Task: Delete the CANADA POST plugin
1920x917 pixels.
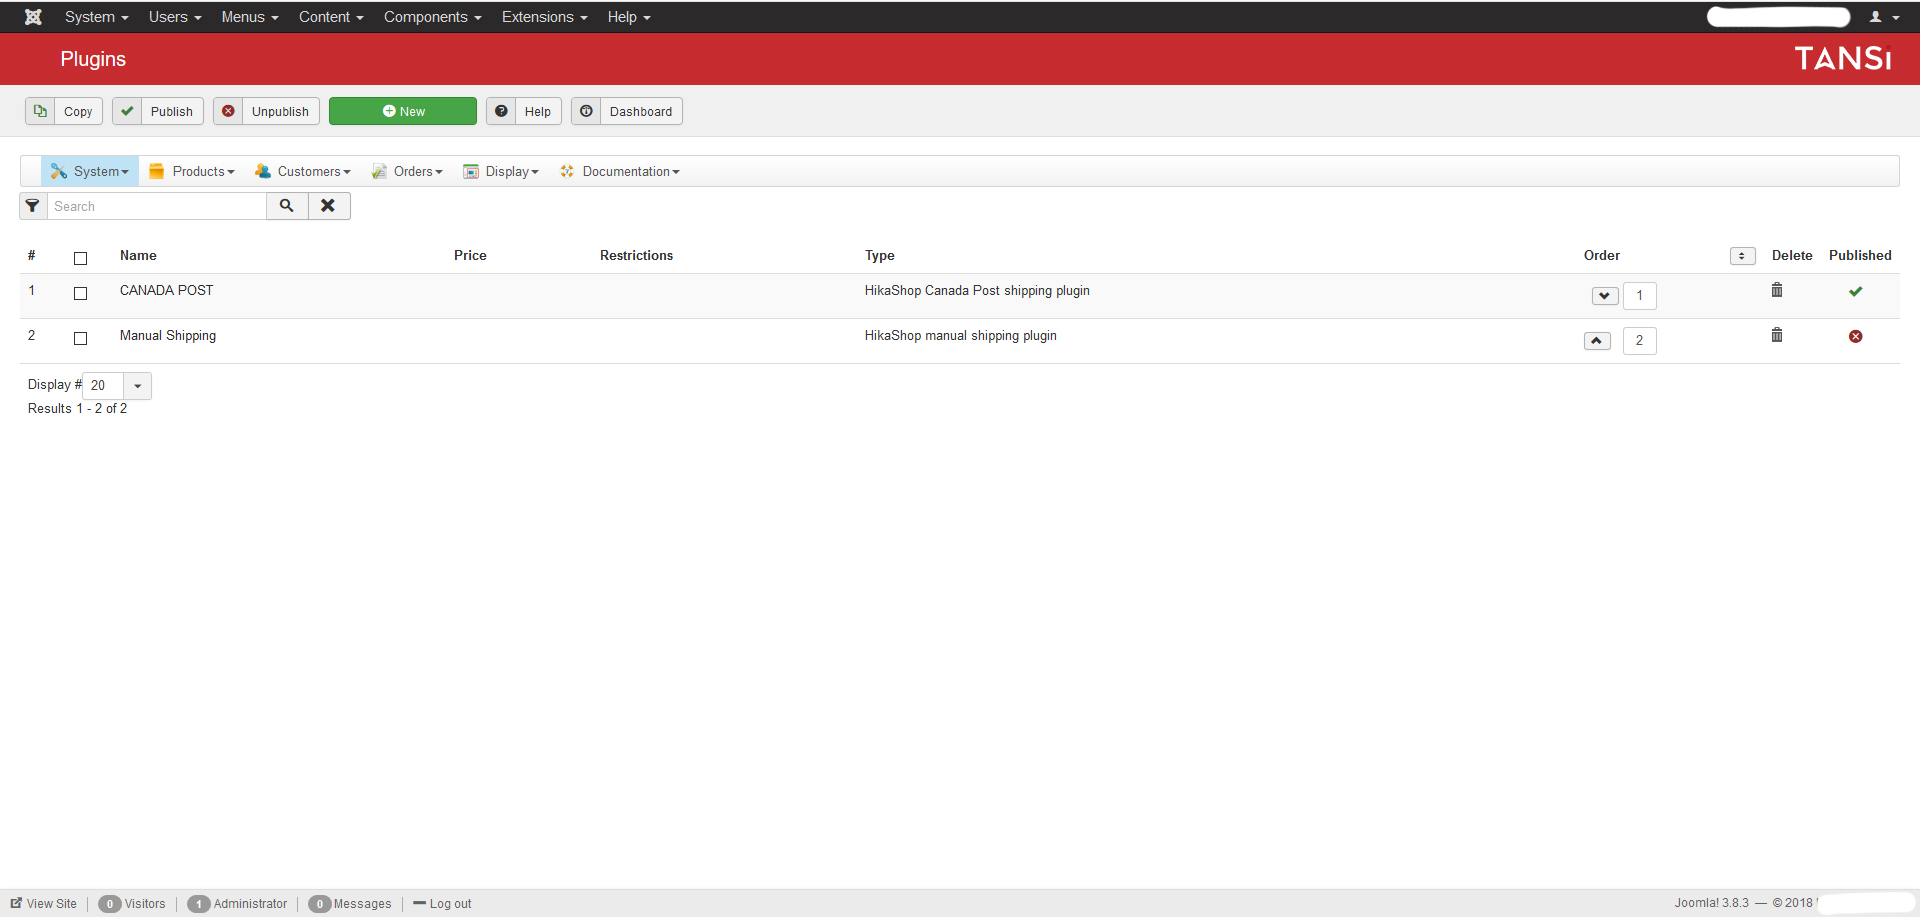Action: (1777, 290)
